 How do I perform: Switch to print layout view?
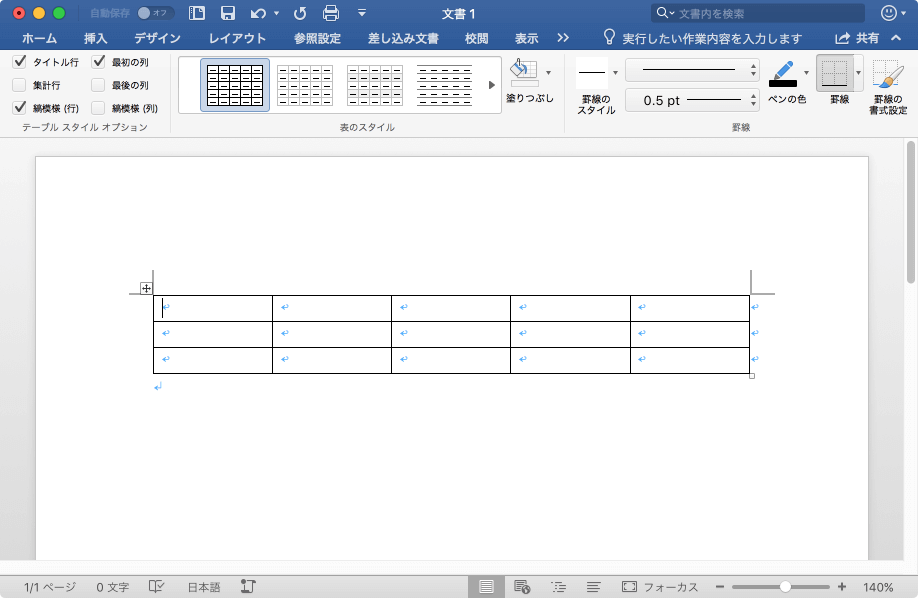(486, 586)
